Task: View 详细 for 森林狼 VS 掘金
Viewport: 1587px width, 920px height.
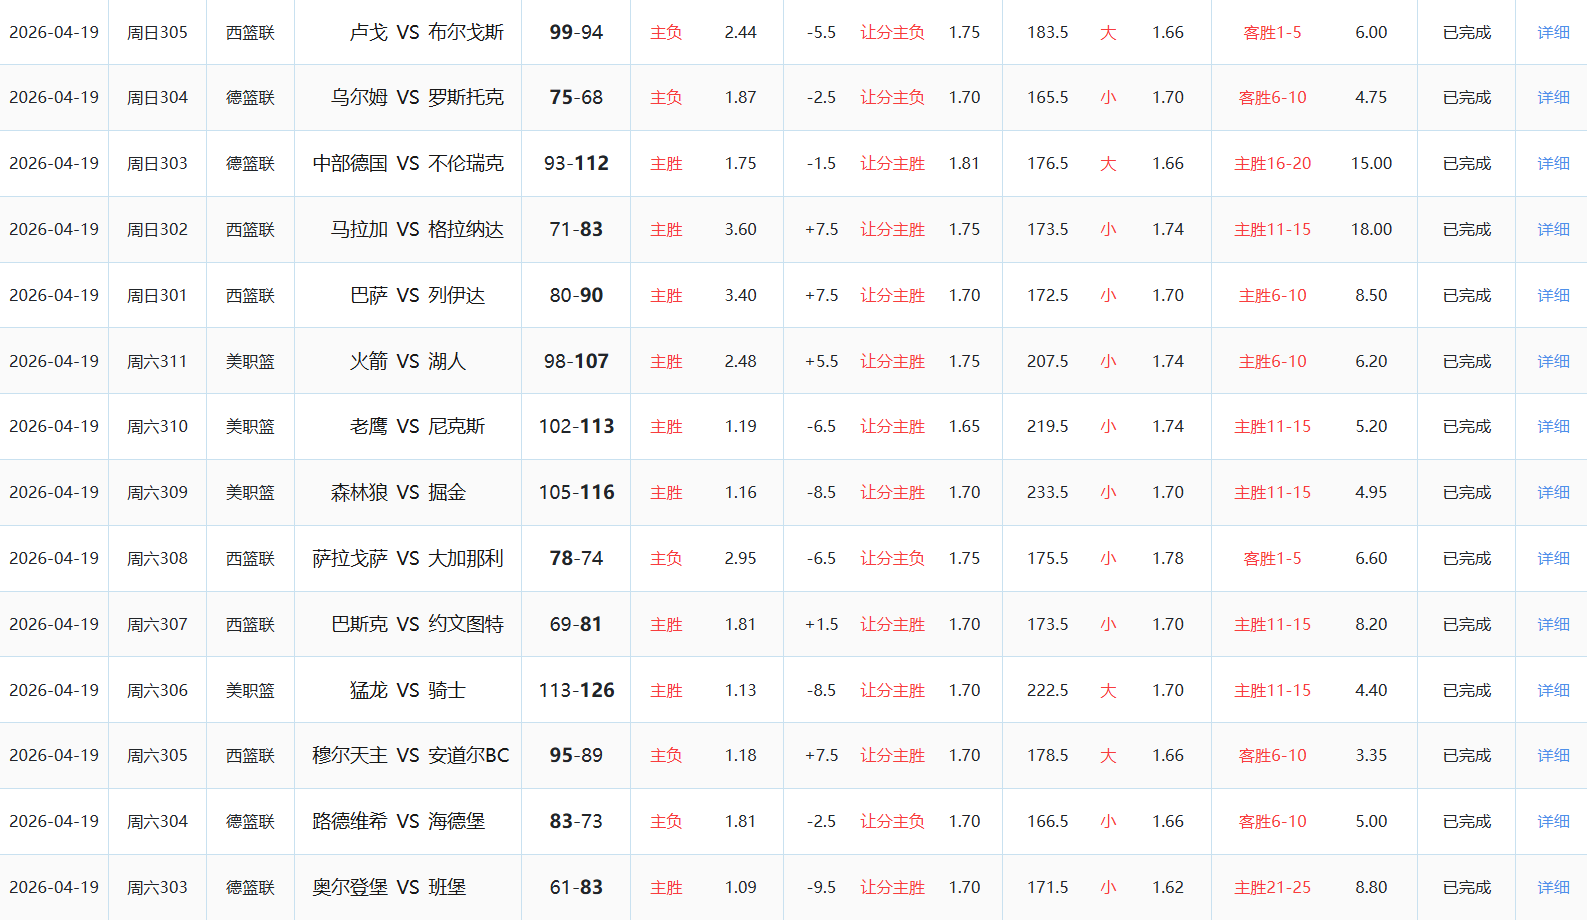Action: pos(1553,492)
